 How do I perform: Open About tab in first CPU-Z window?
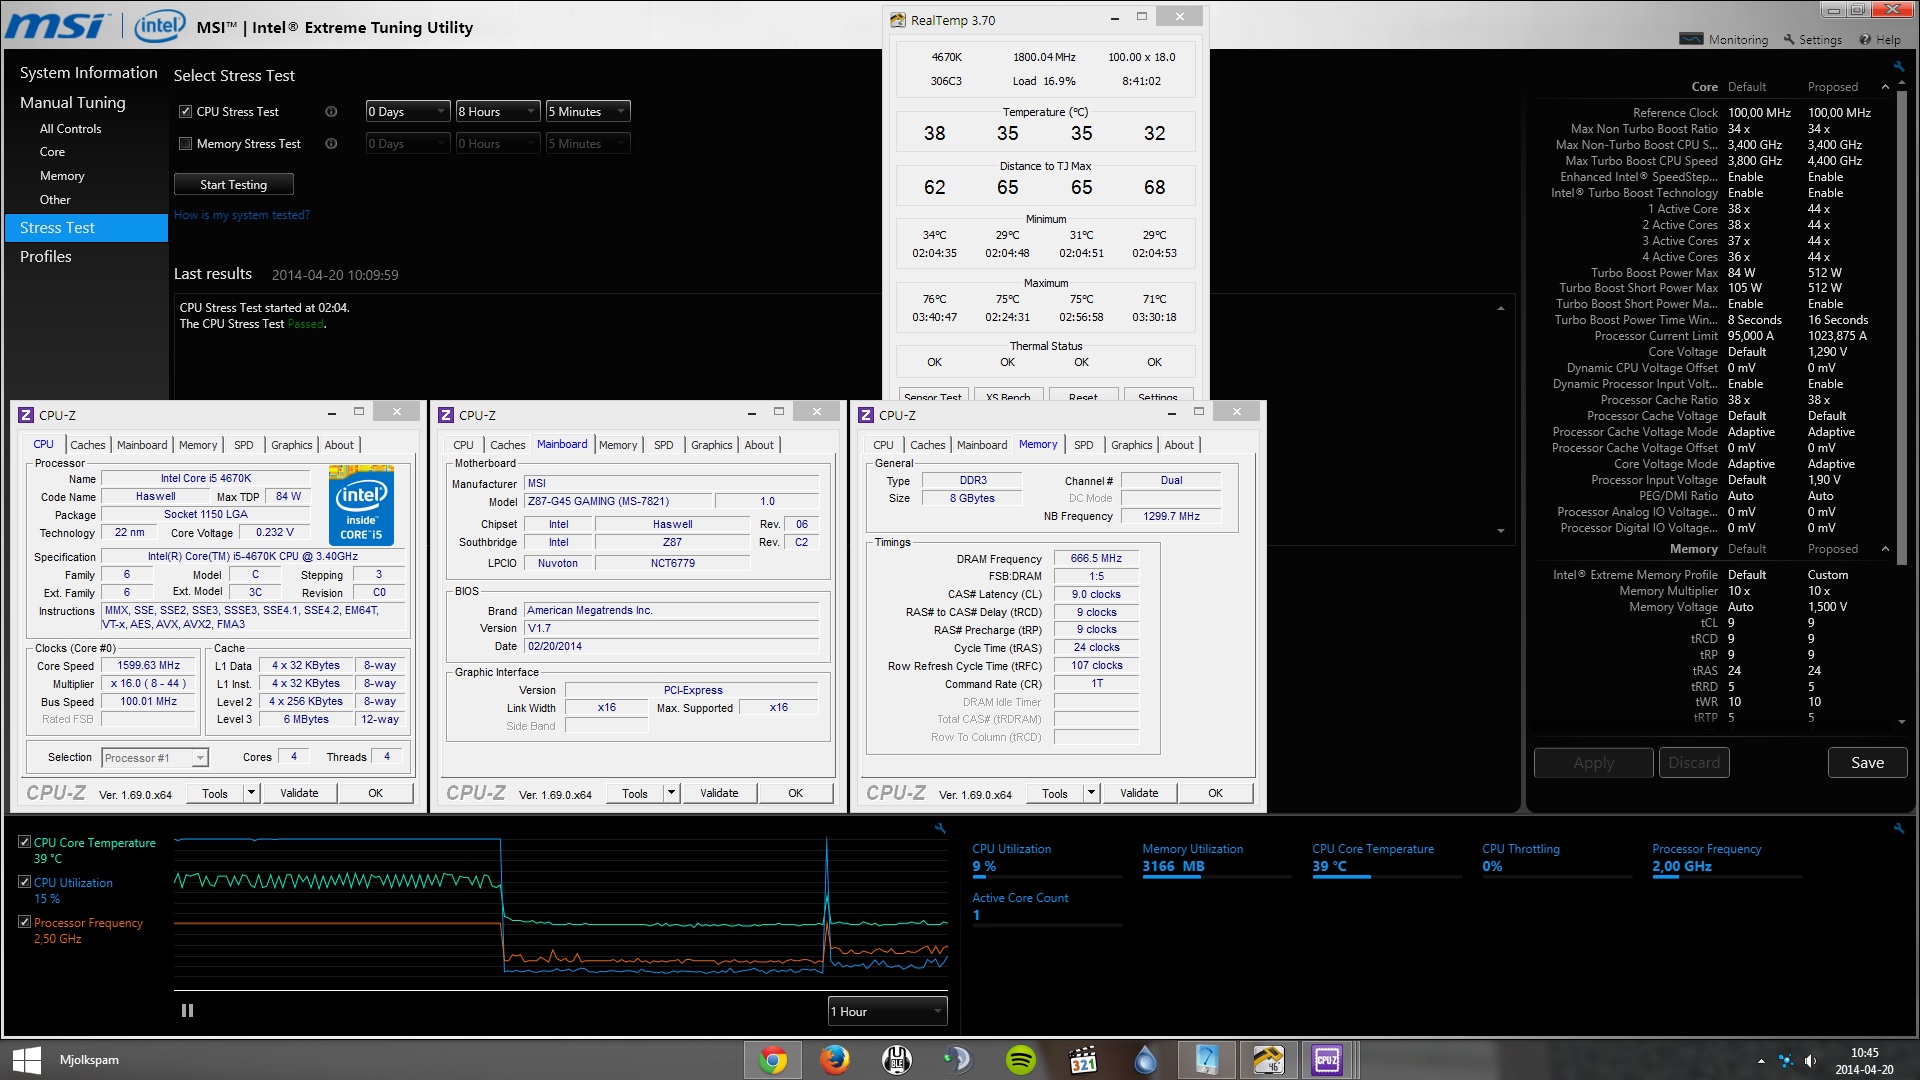point(339,445)
